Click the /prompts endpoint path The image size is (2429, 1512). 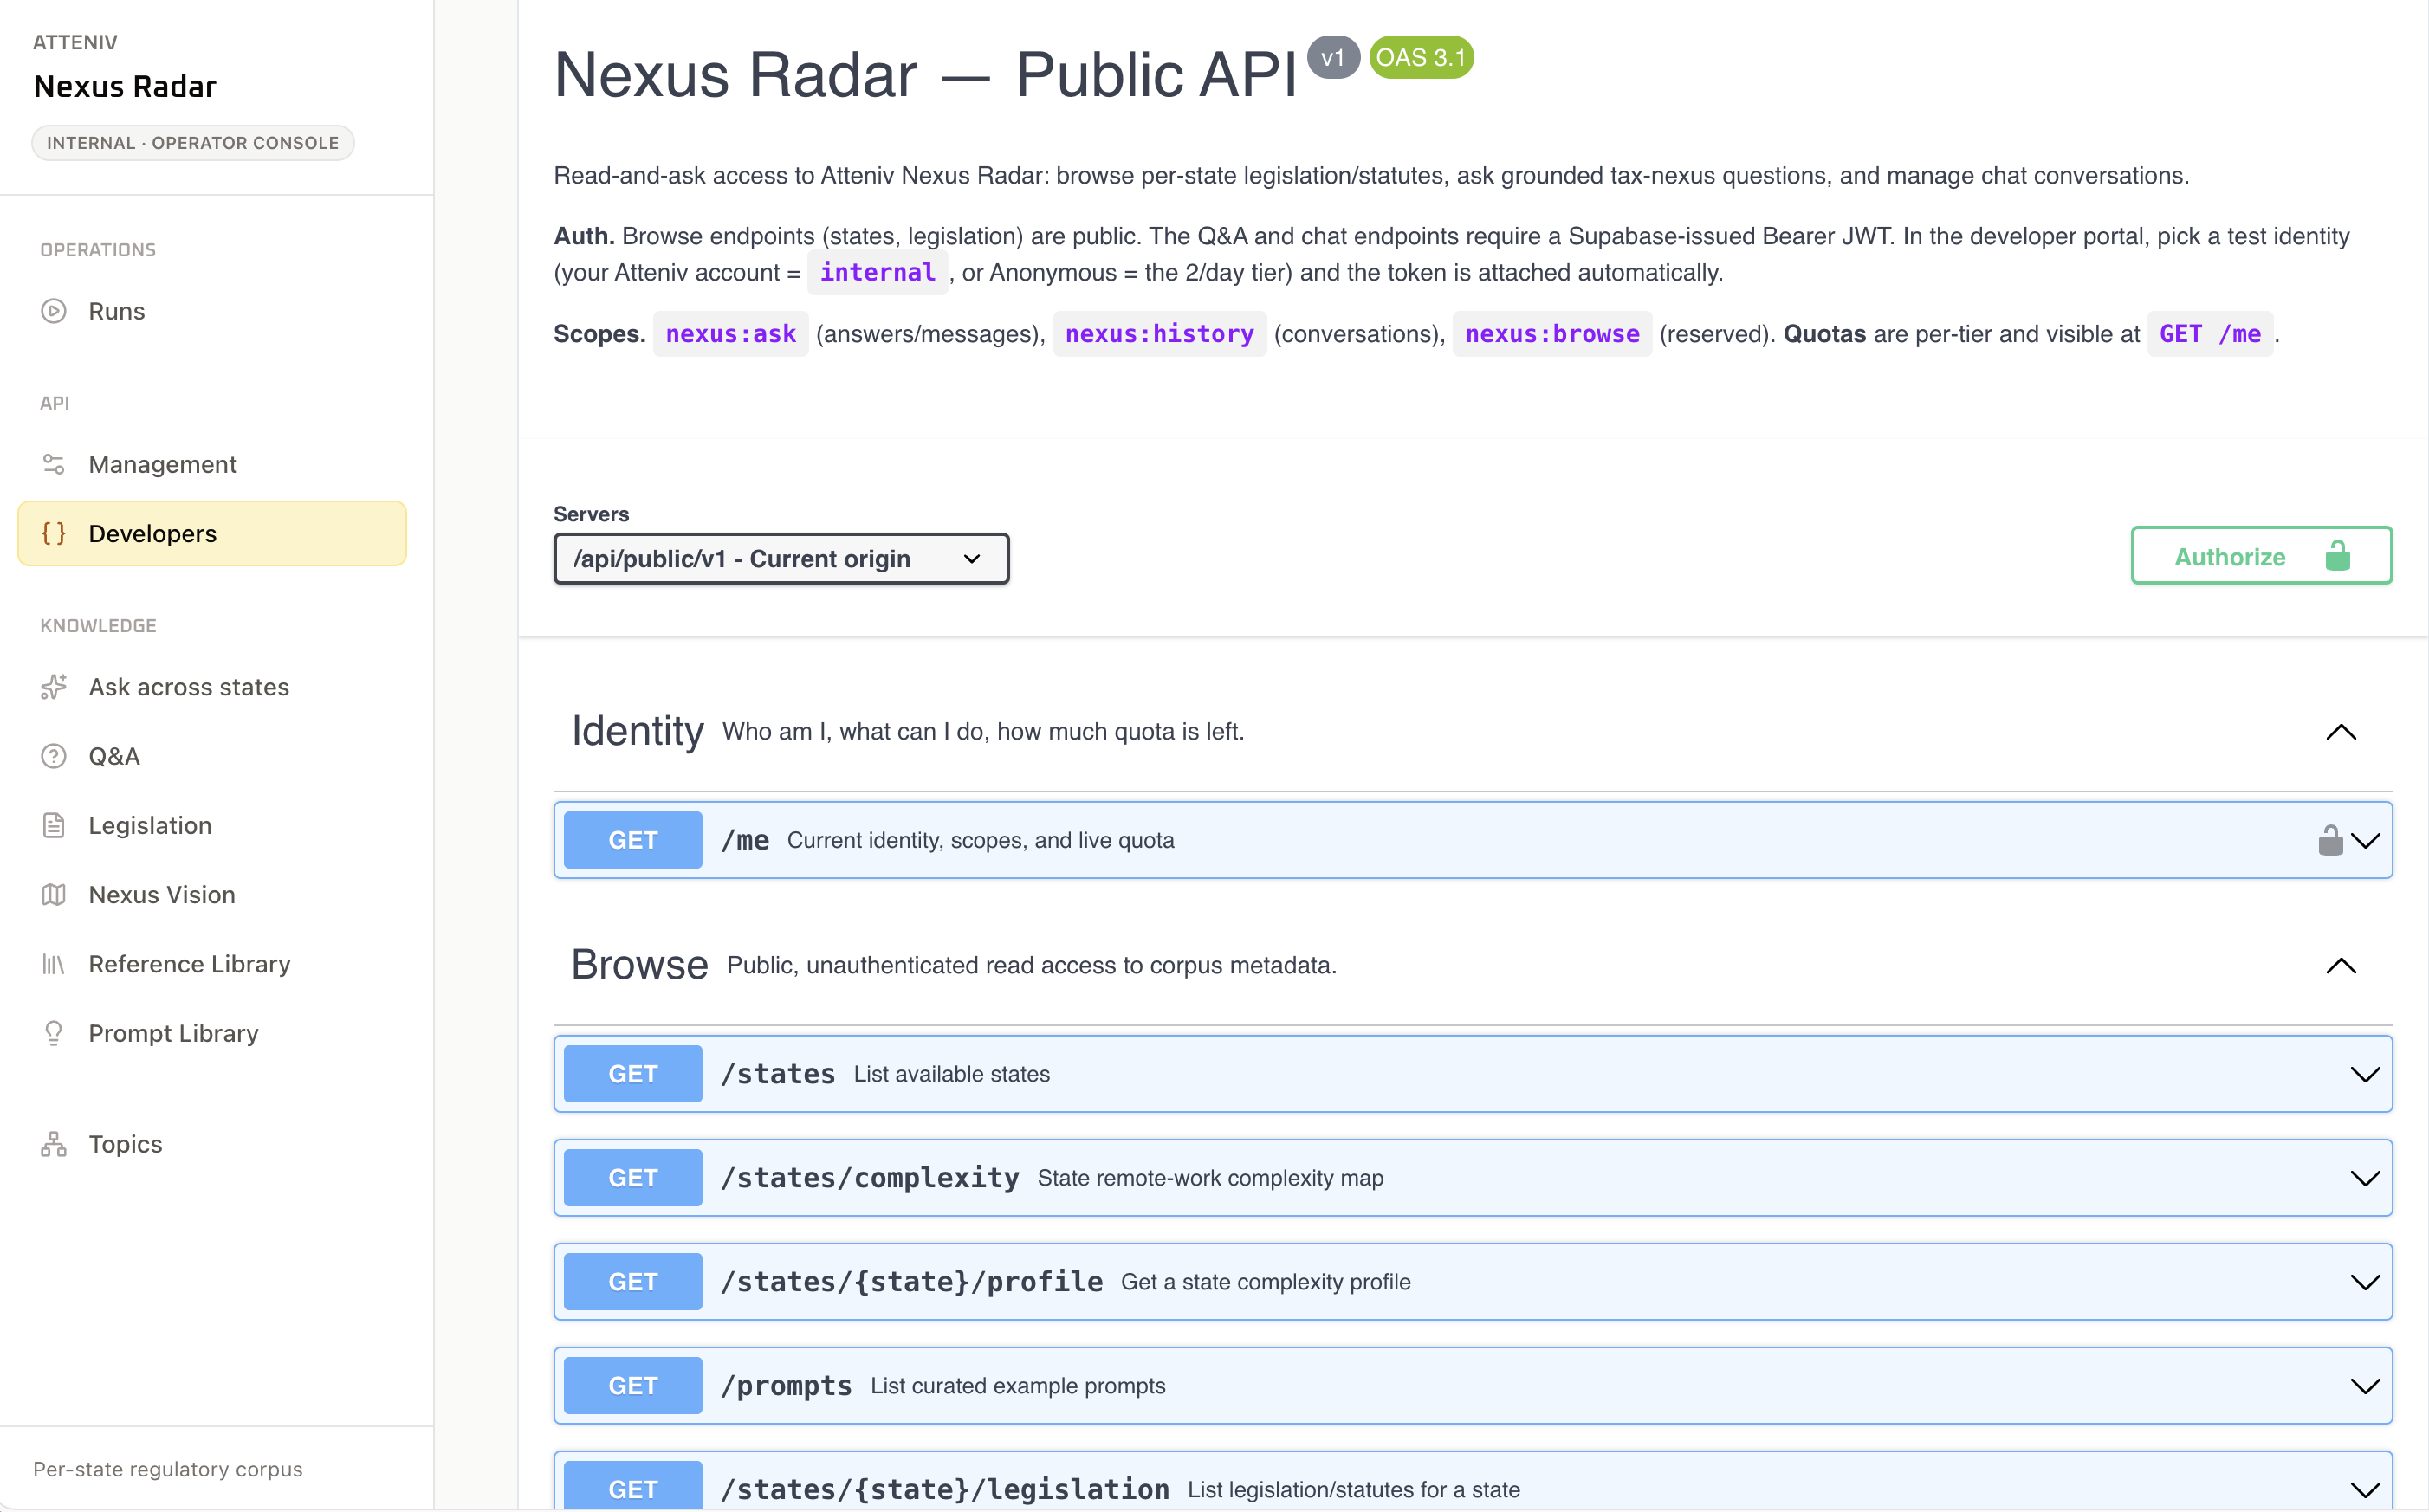pos(787,1386)
